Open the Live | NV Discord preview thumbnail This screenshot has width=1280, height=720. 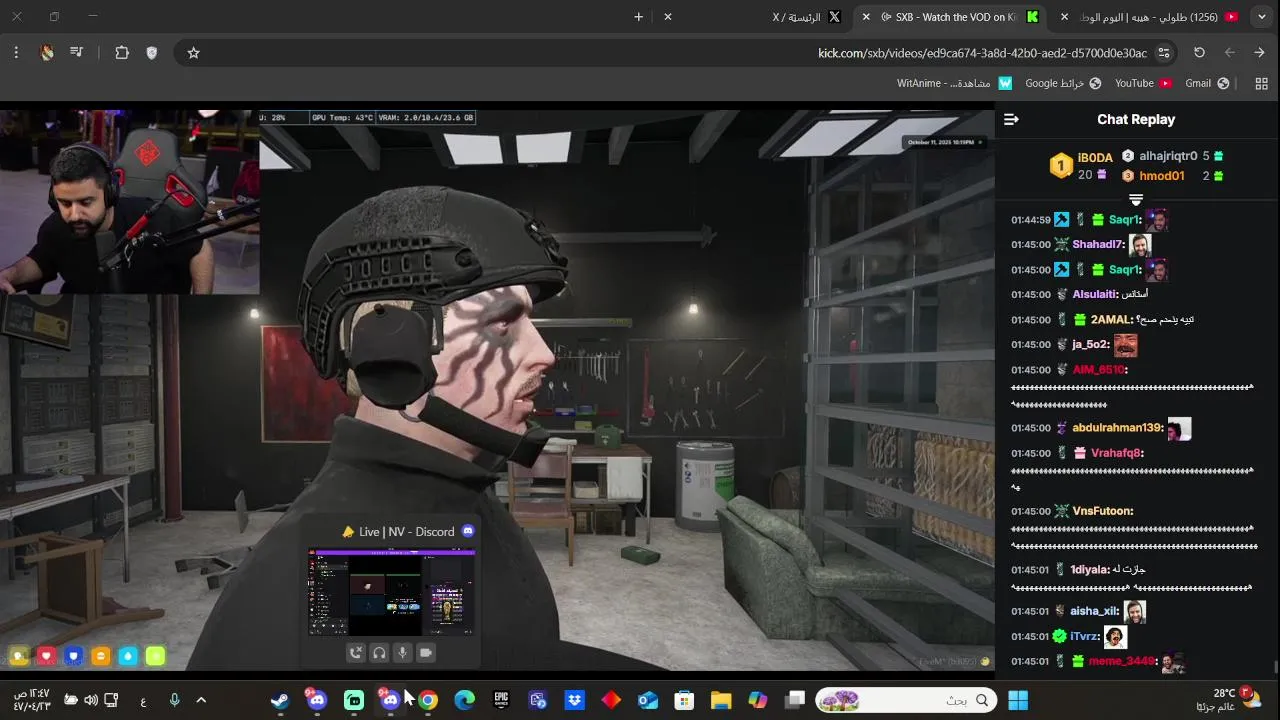392,592
